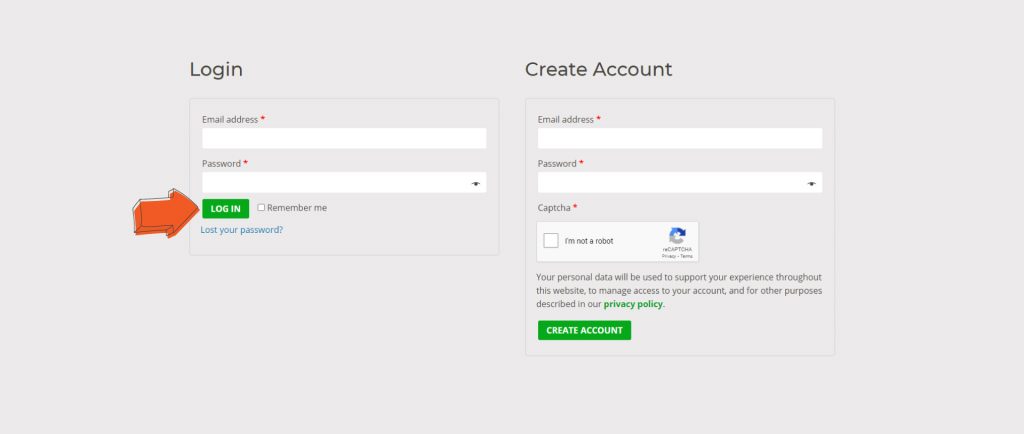The width and height of the screenshot is (1024, 434).
Task: Click the Login section heading
Action: point(216,70)
